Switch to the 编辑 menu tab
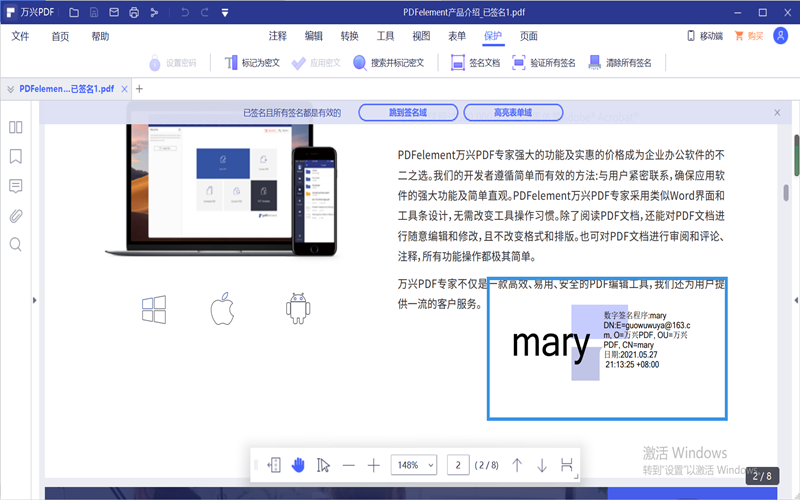 point(313,36)
